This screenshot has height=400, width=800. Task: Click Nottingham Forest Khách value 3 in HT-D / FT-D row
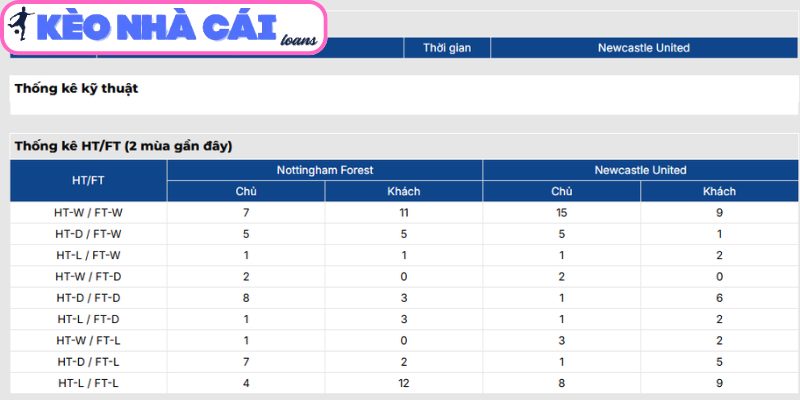[404, 298]
